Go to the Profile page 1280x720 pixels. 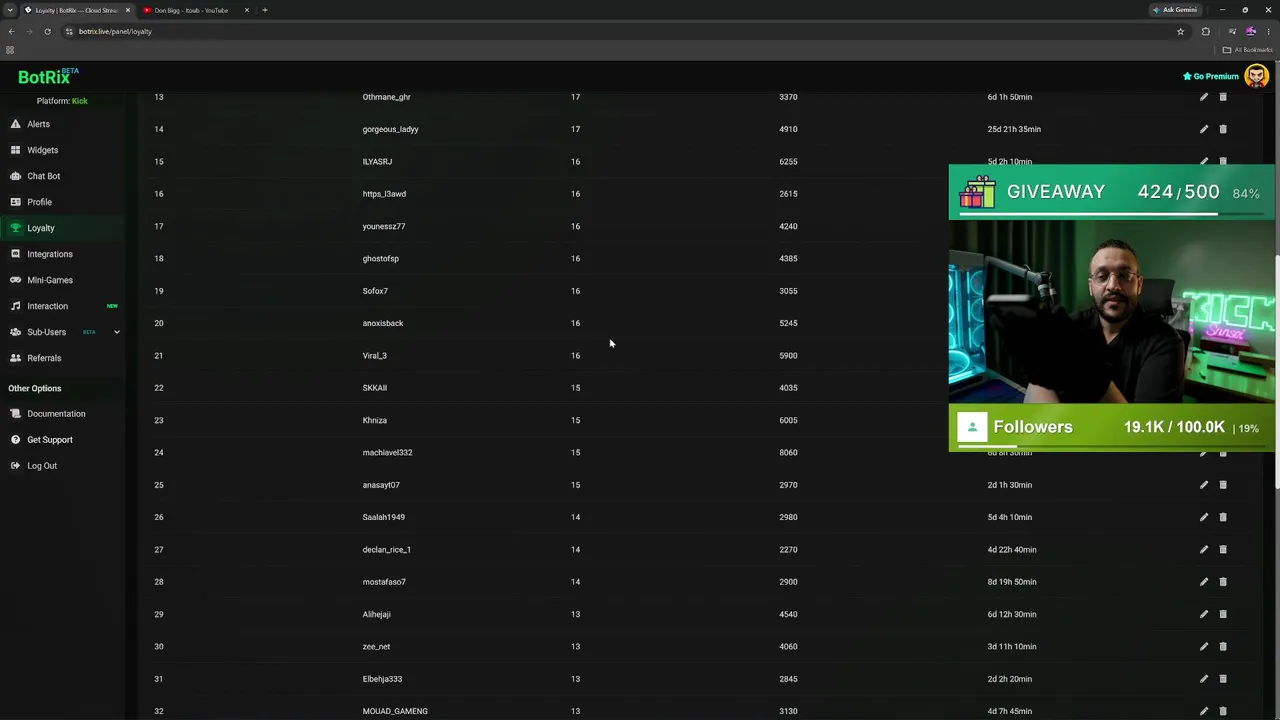(39, 202)
